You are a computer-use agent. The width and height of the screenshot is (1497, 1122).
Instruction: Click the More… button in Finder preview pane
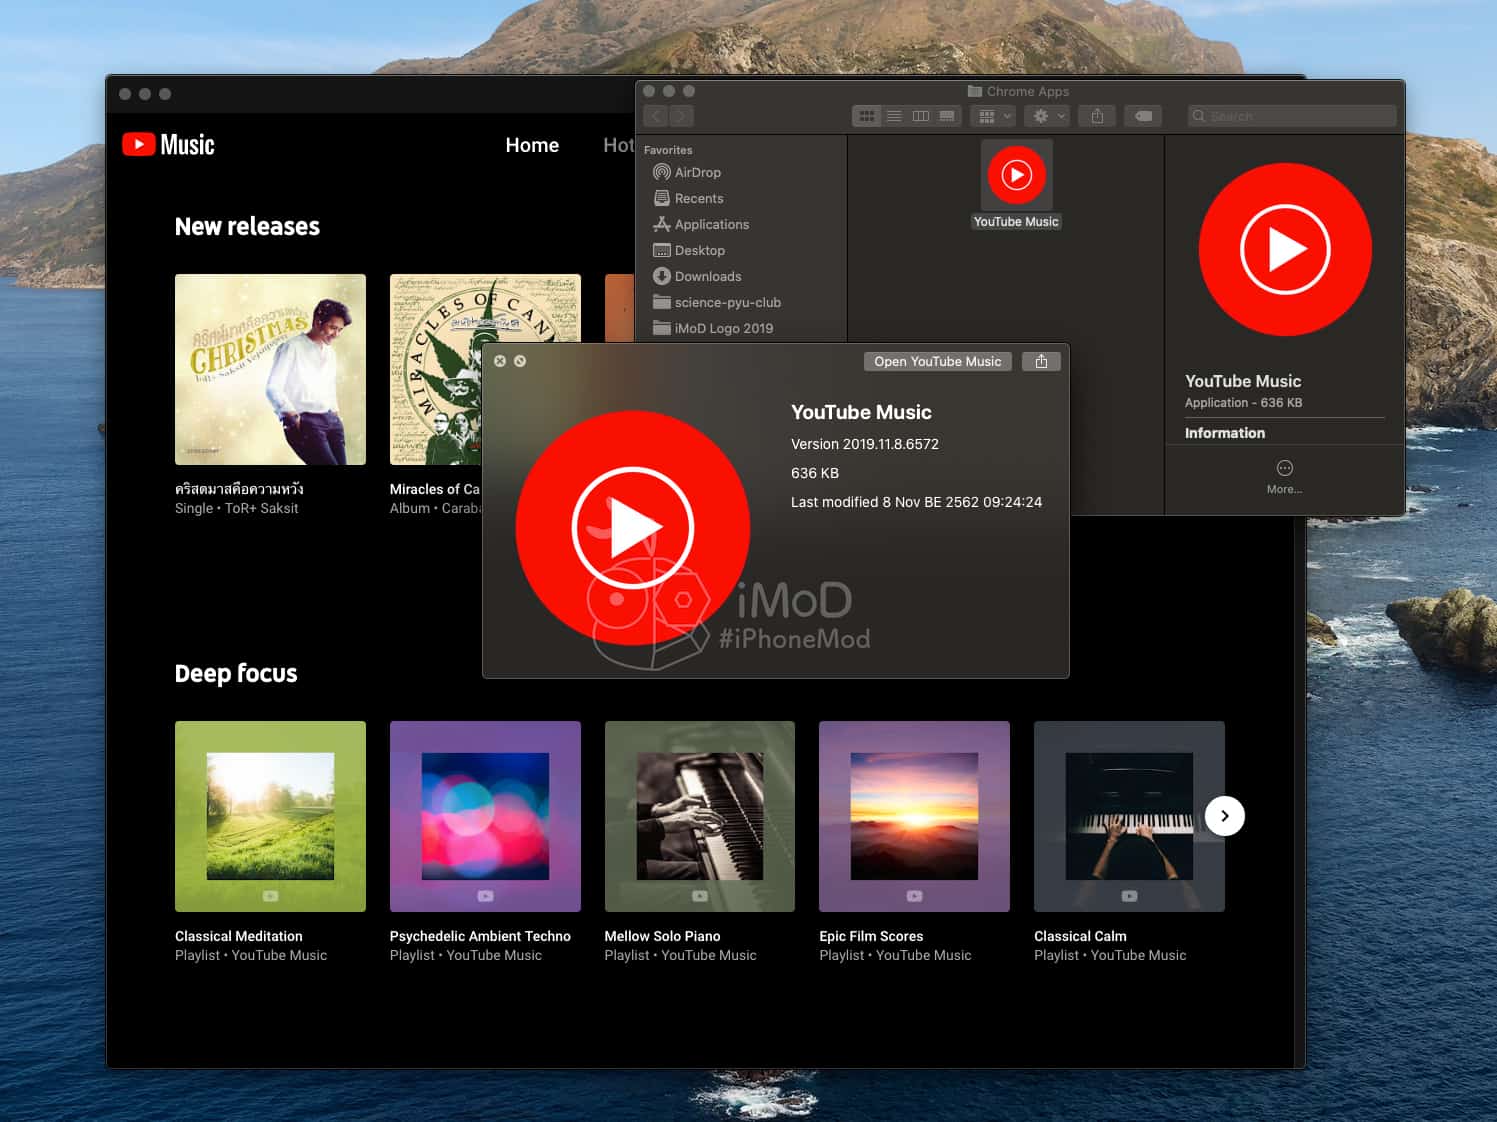pos(1284,477)
